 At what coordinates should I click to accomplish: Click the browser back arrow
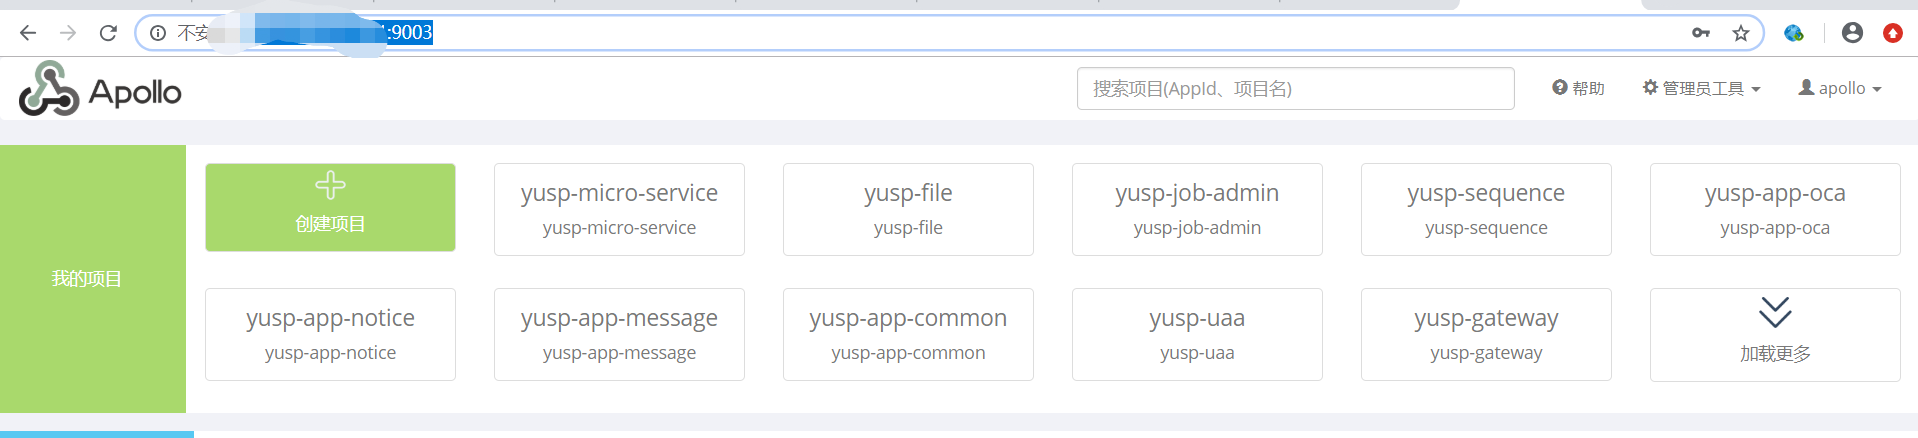tap(28, 33)
